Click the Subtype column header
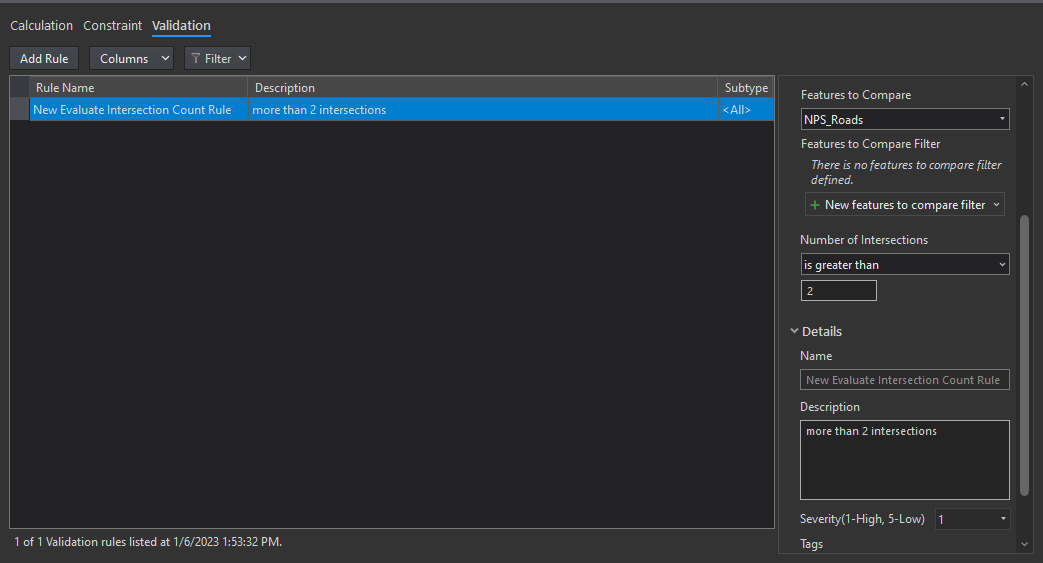The height and width of the screenshot is (563, 1043). 746,88
